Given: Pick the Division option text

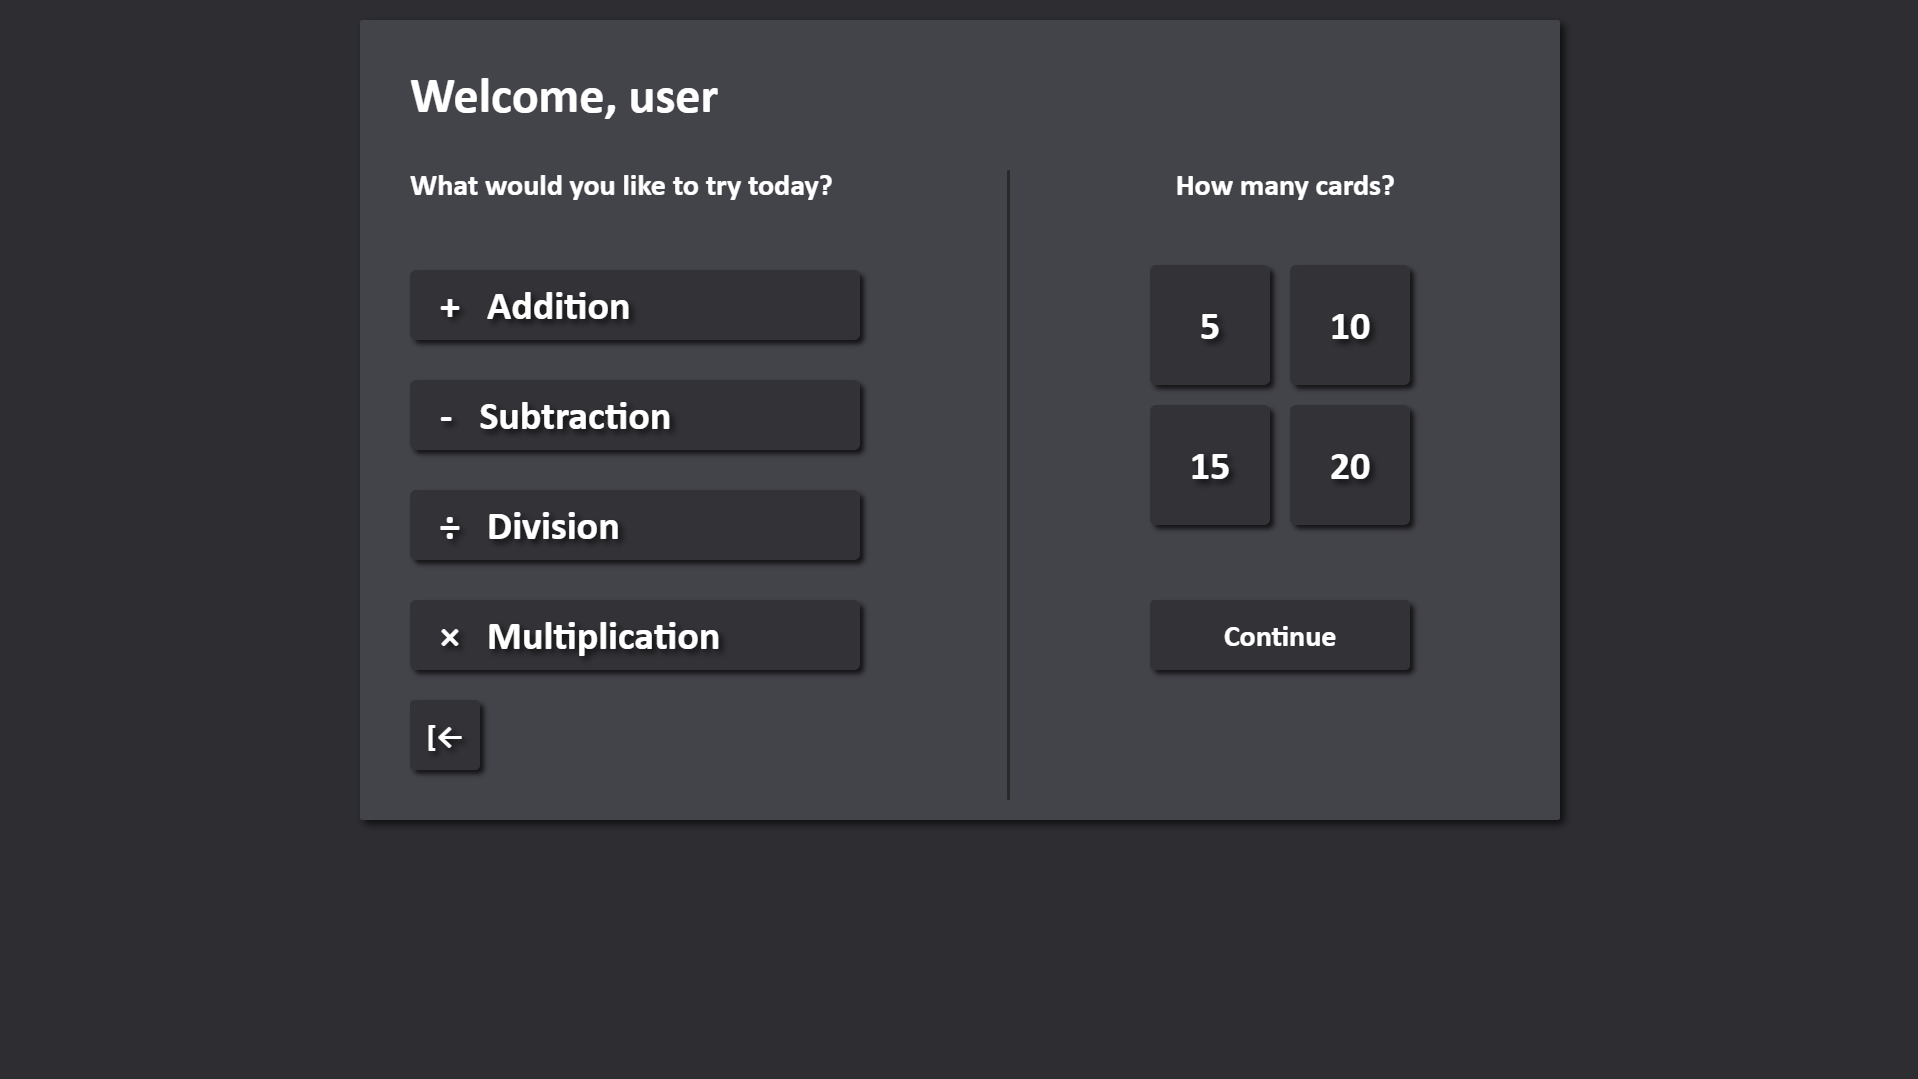Looking at the screenshot, I should tap(552, 527).
